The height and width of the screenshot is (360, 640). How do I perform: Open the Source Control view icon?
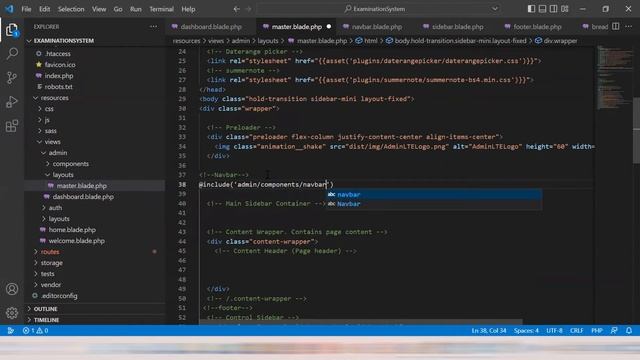[x=12, y=78]
